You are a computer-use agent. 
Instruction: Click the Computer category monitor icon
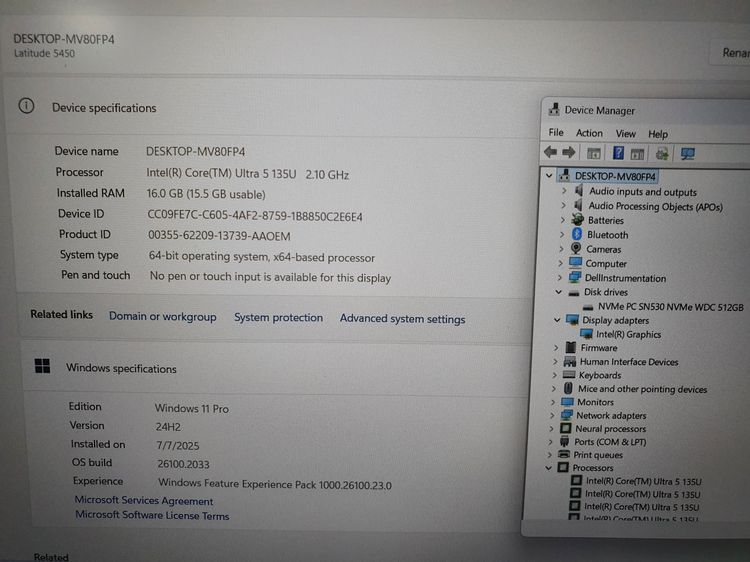point(576,263)
